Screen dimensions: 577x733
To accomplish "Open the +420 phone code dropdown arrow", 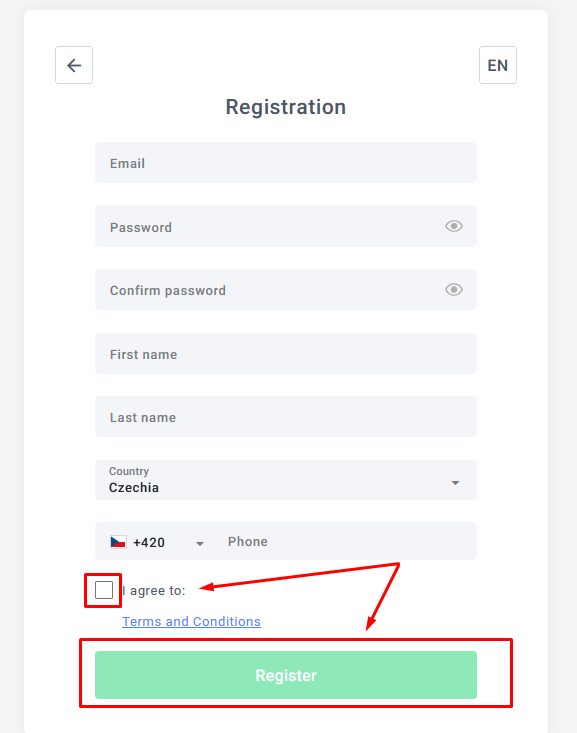I will [x=200, y=544].
